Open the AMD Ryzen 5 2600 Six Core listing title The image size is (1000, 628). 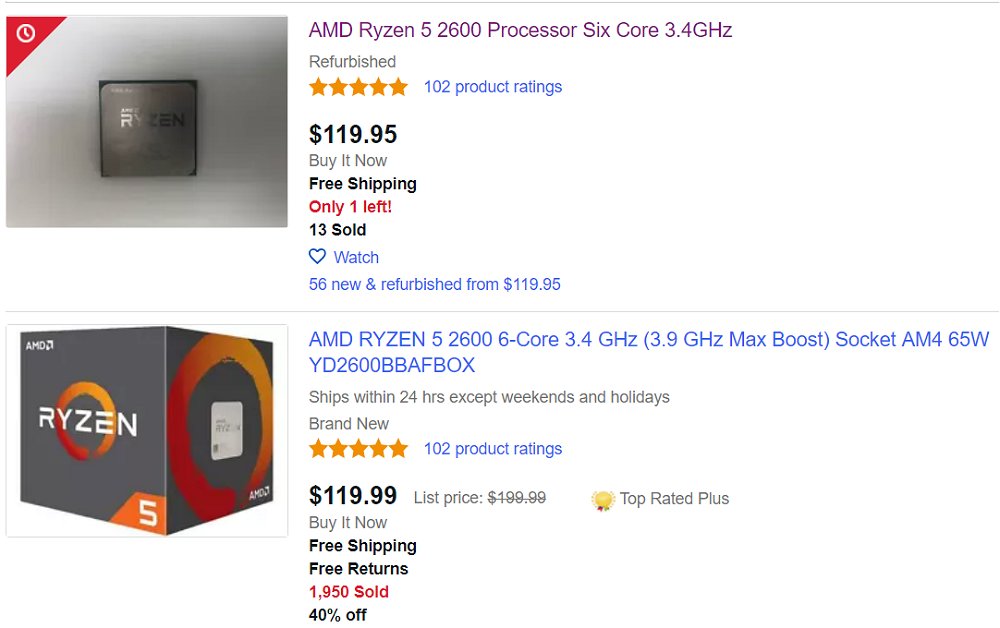[x=520, y=30]
